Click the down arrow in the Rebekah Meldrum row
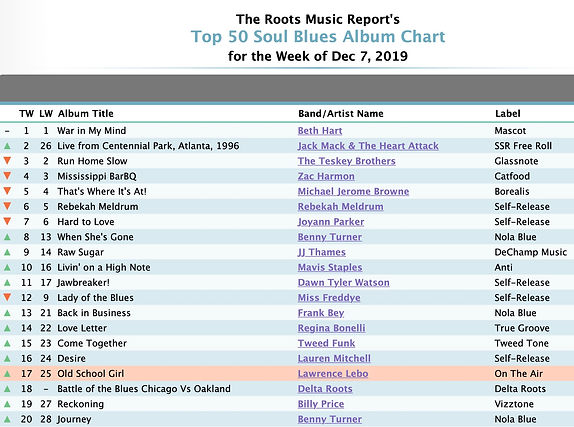 tap(7, 206)
